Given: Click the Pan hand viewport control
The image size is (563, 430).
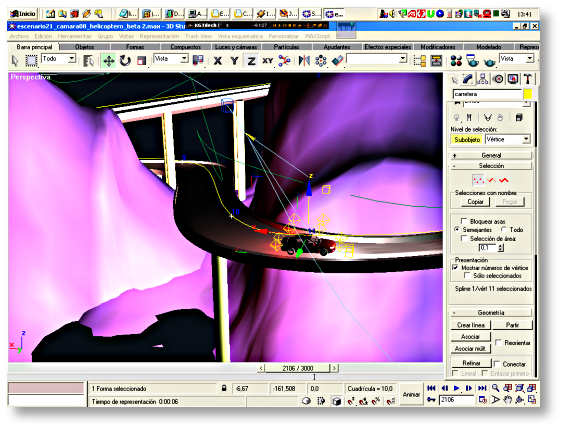Looking at the screenshot, I should (507, 399).
